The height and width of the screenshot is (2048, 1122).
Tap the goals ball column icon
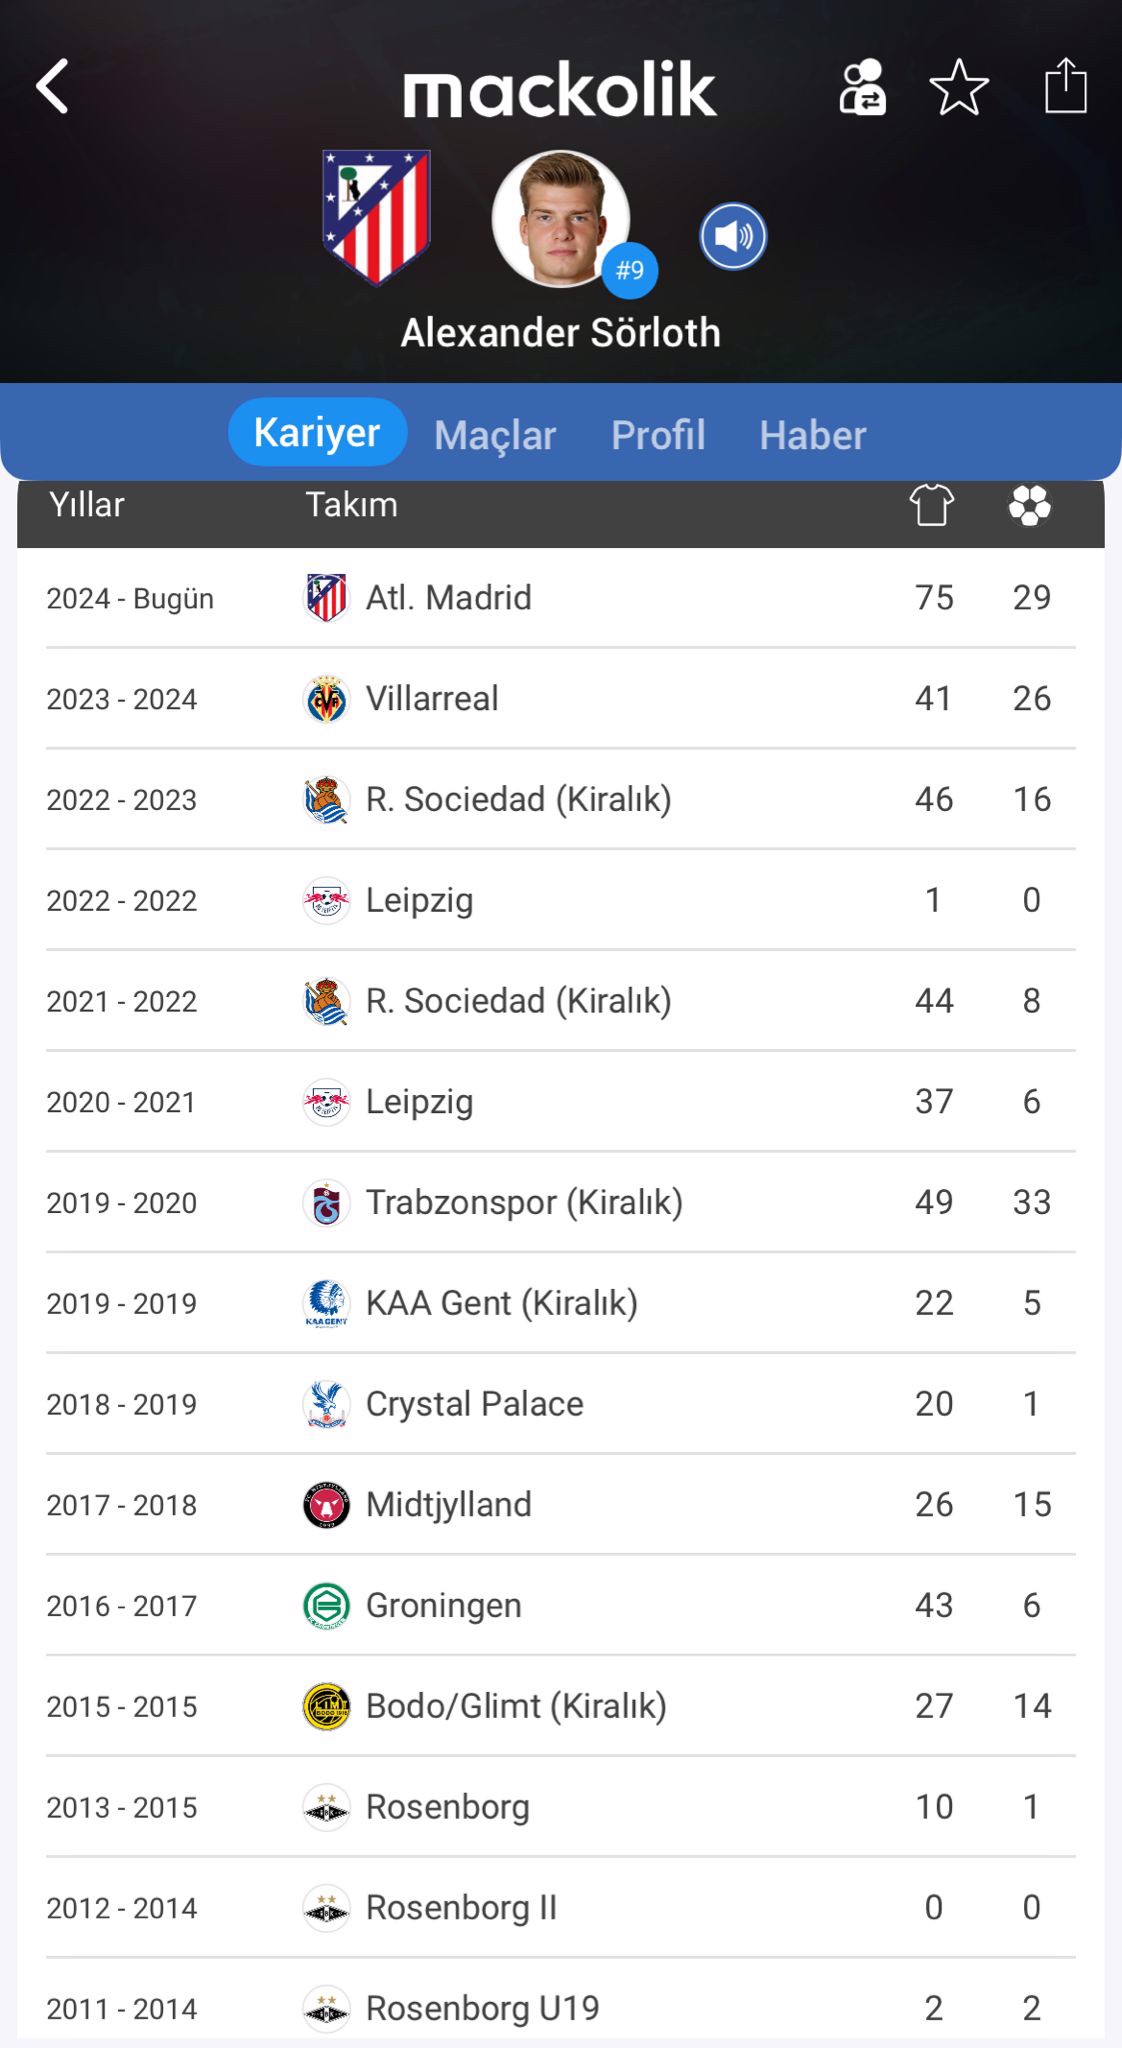pyautogui.click(x=1030, y=505)
